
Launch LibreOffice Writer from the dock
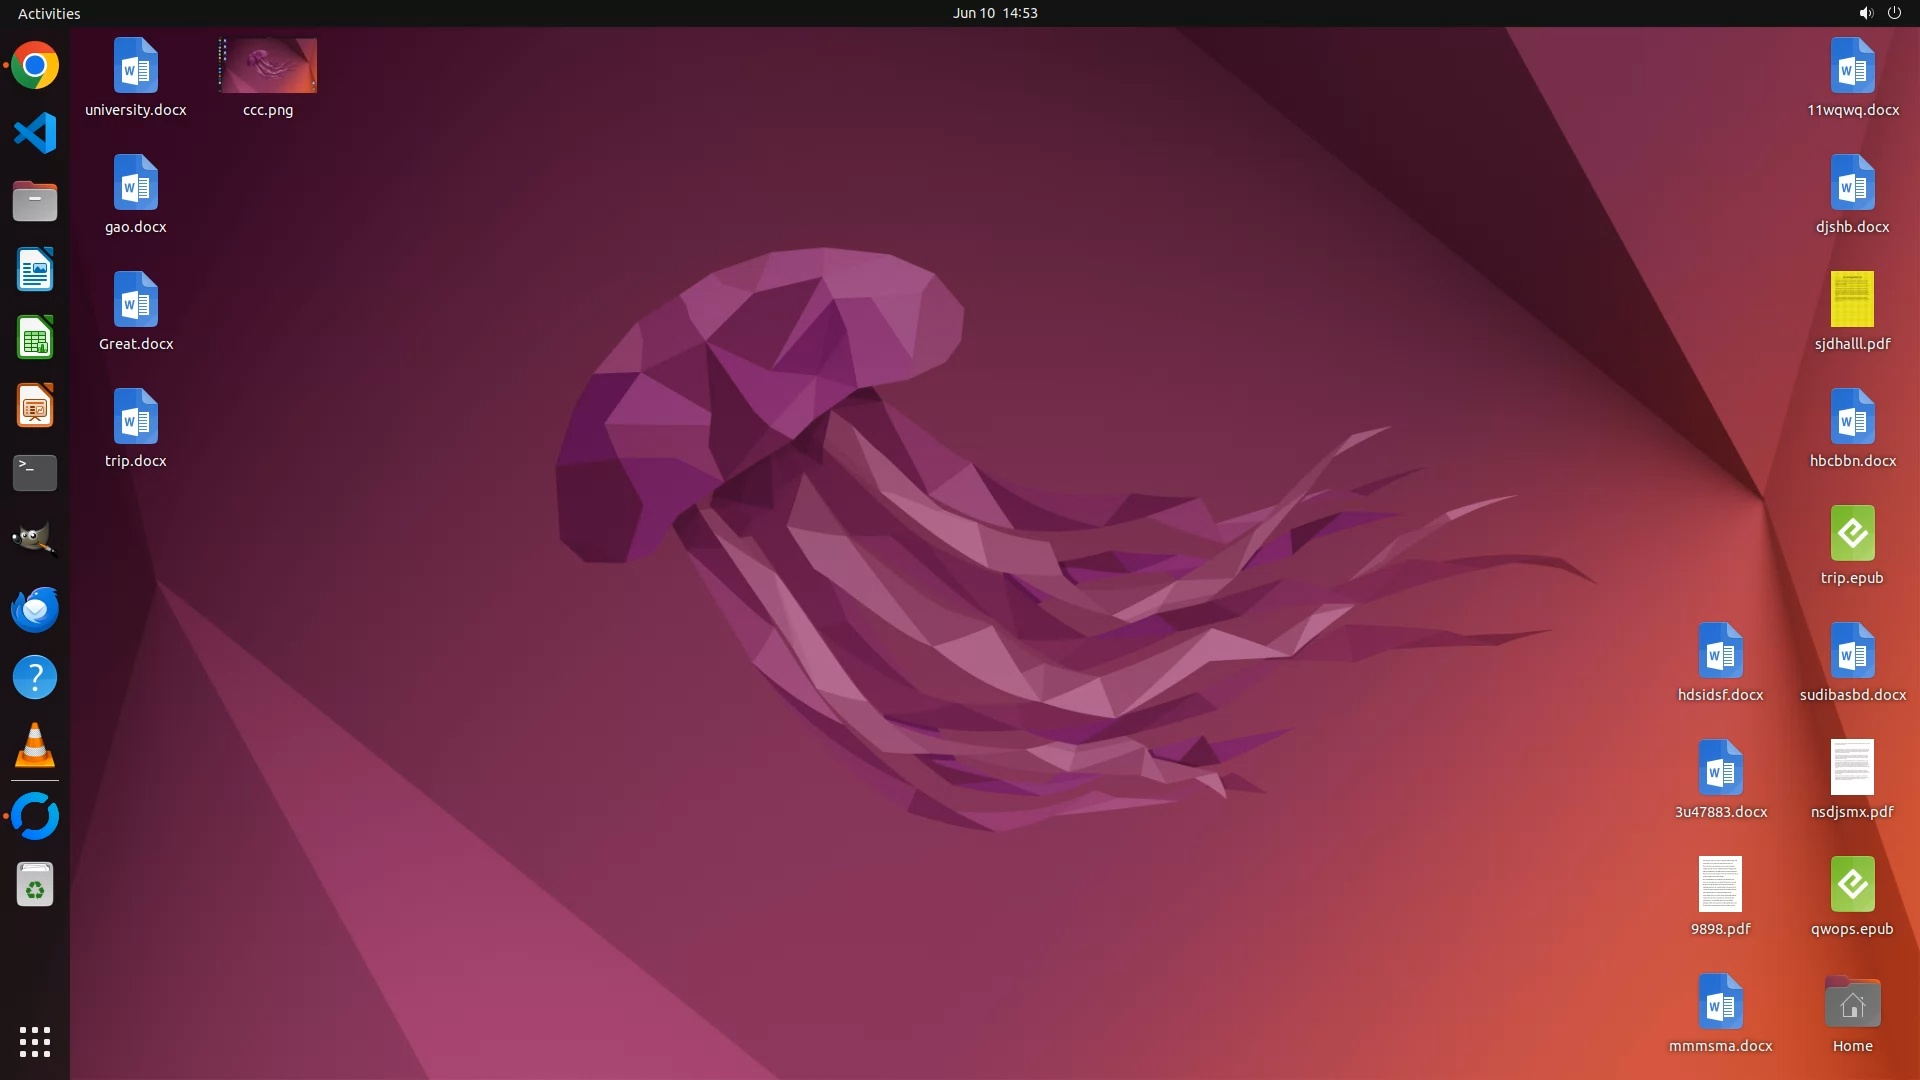pos(35,270)
